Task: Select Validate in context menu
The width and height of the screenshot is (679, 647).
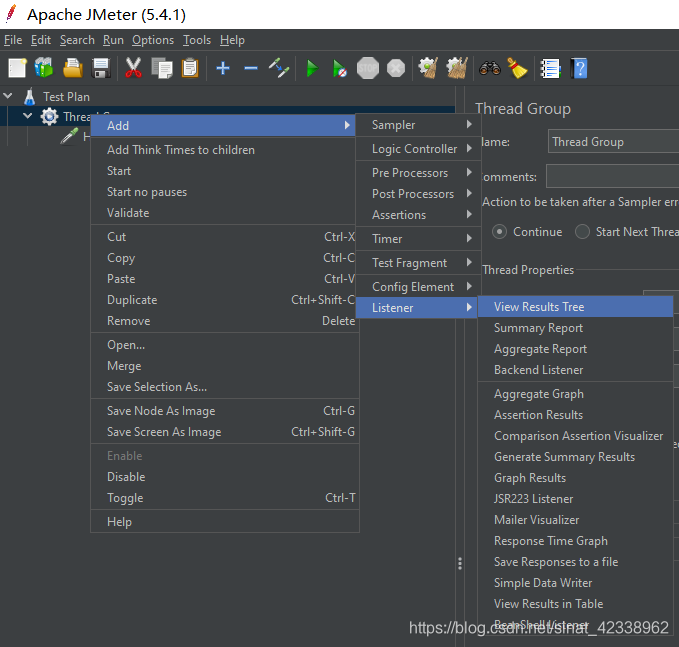Action: pos(223,213)
